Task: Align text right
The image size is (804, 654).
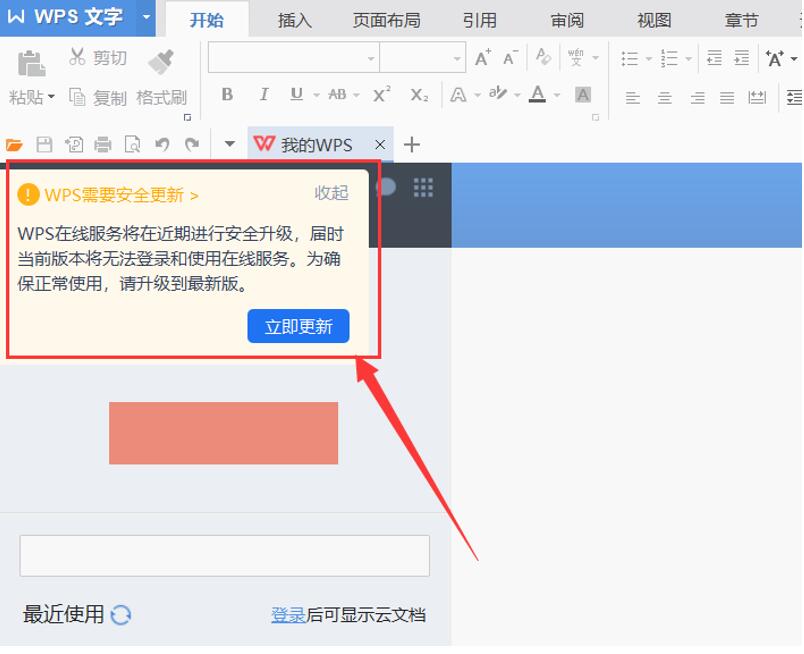Action: 697,97
